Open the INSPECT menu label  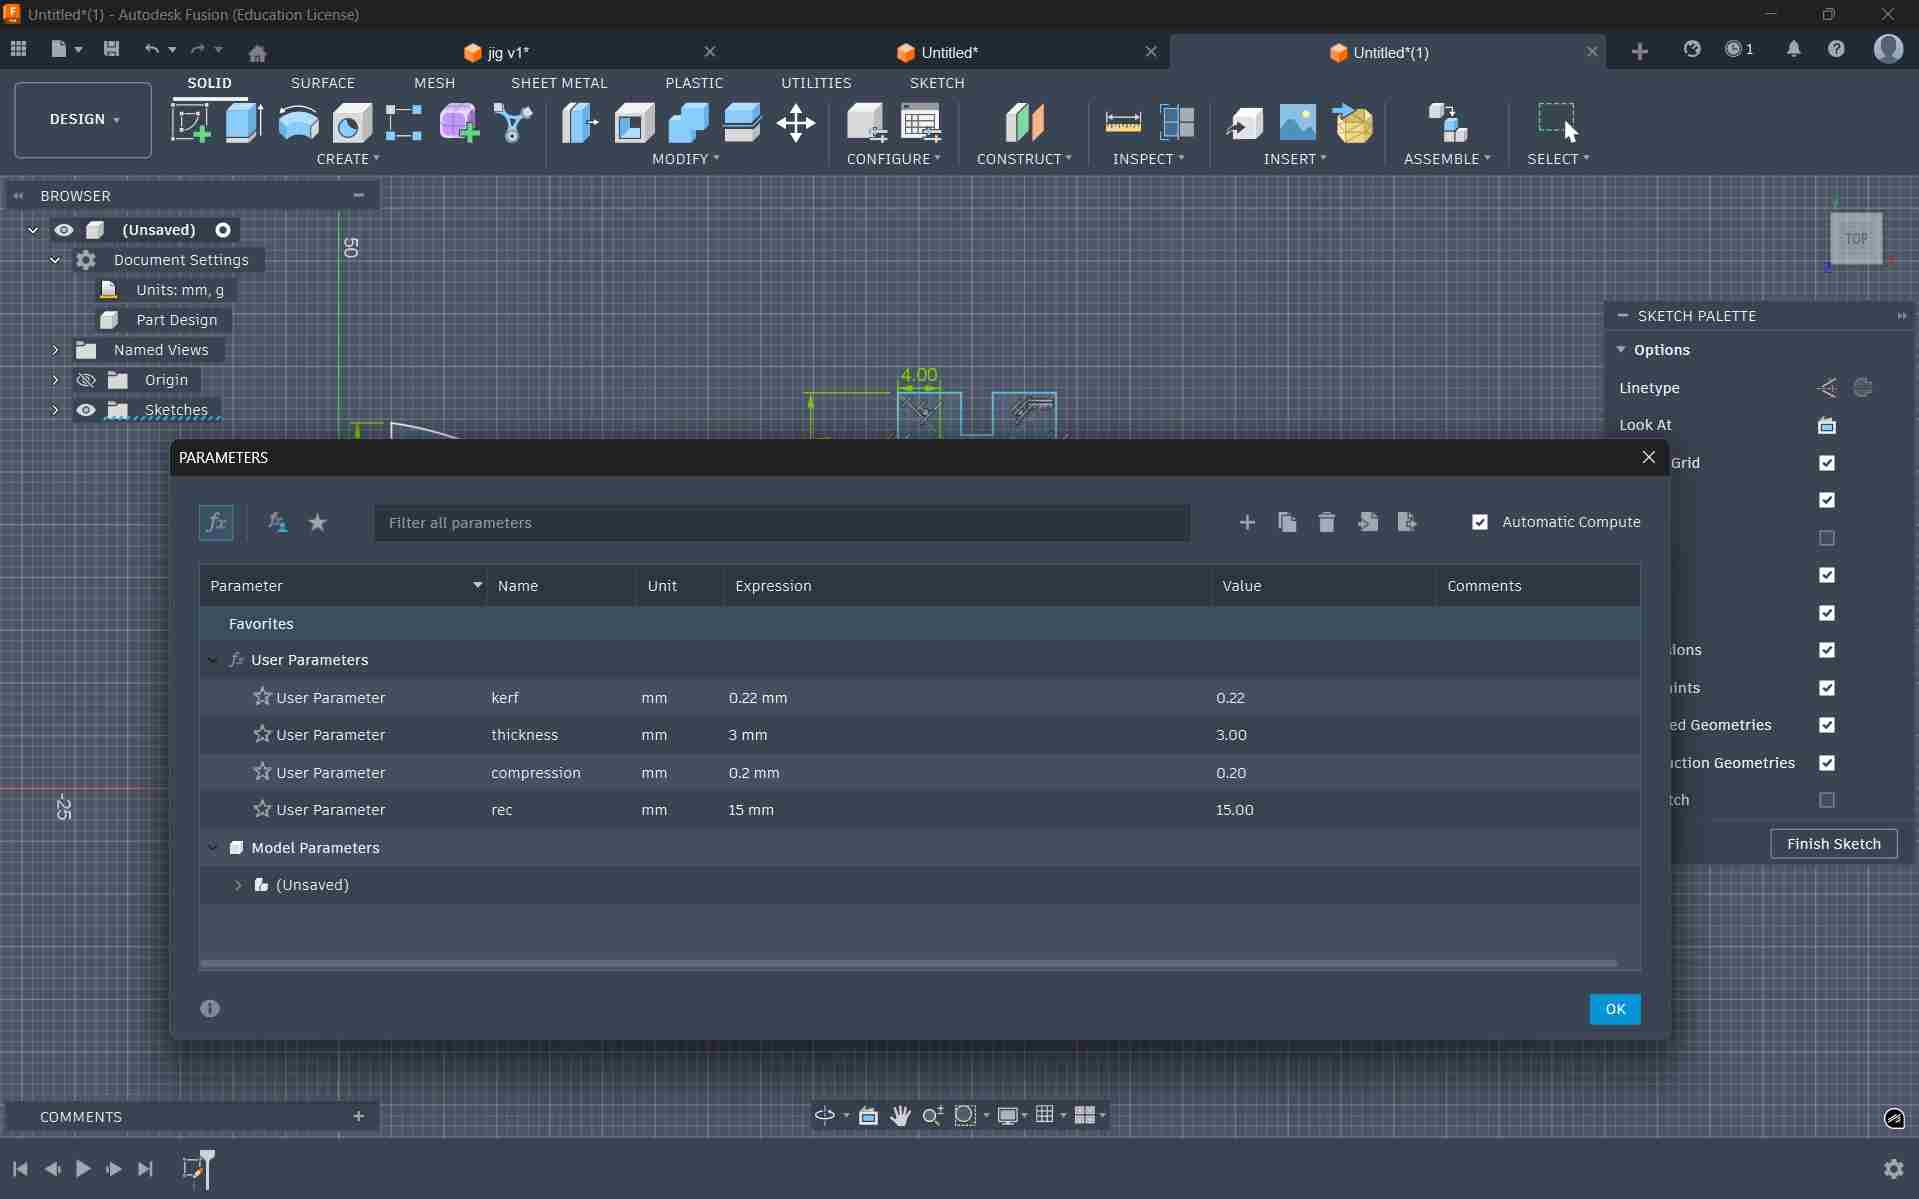pyautogui.click(x=1148, y=159)
